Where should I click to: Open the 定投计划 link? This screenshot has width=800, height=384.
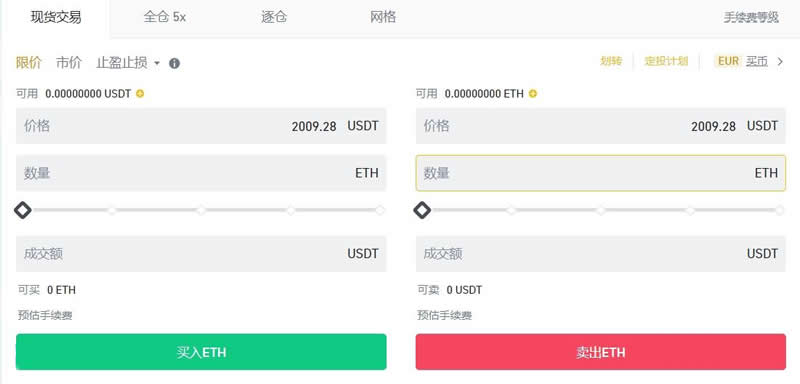tap(666, 62)
